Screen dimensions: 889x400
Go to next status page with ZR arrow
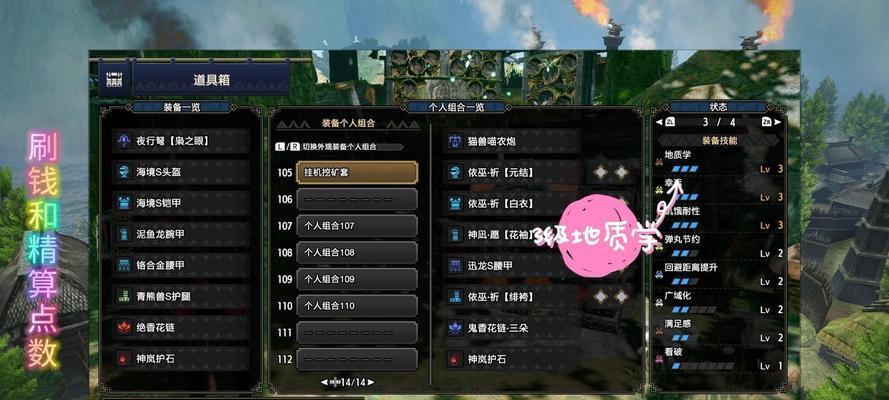pos(771,122)
